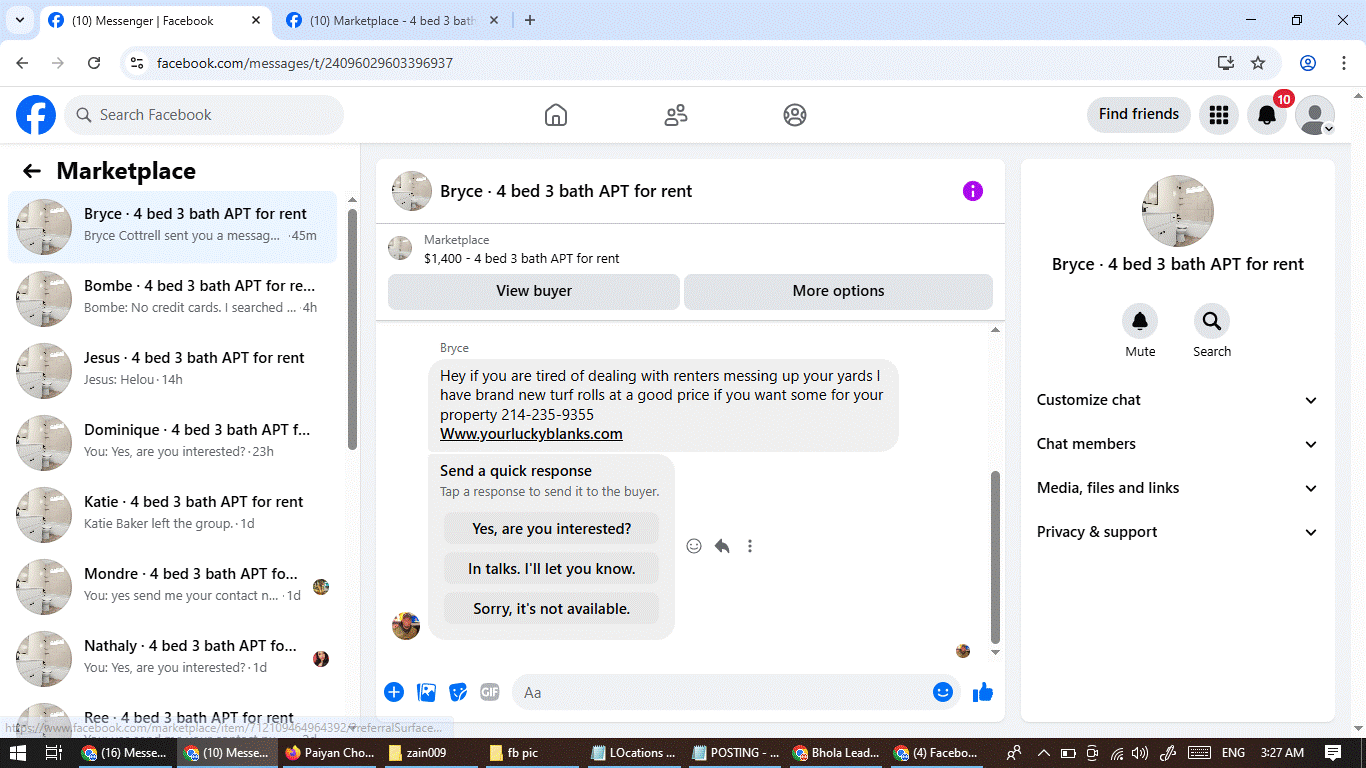The height and width of the screenshot is (768, 1366).
Task: Open the Bryce conversation in the list
Action: (x=173, y=227)
